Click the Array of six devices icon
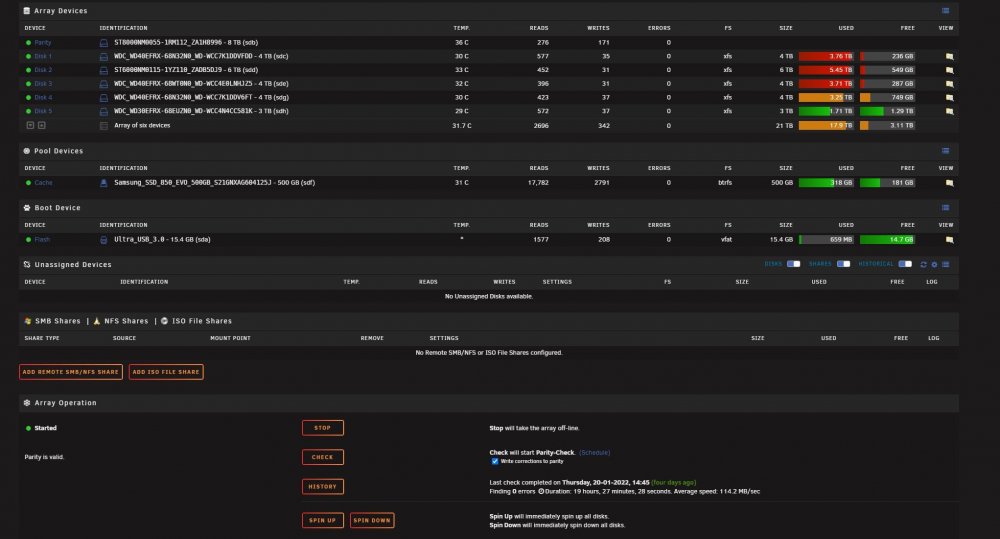 pyautogui.click(x=103, y=126)
